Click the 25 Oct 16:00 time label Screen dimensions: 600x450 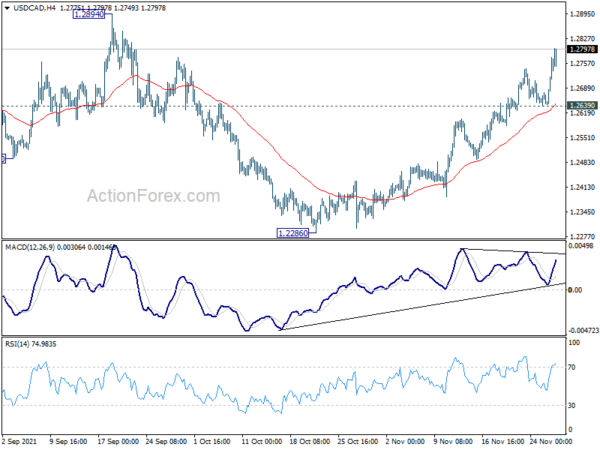pos(358,442)
